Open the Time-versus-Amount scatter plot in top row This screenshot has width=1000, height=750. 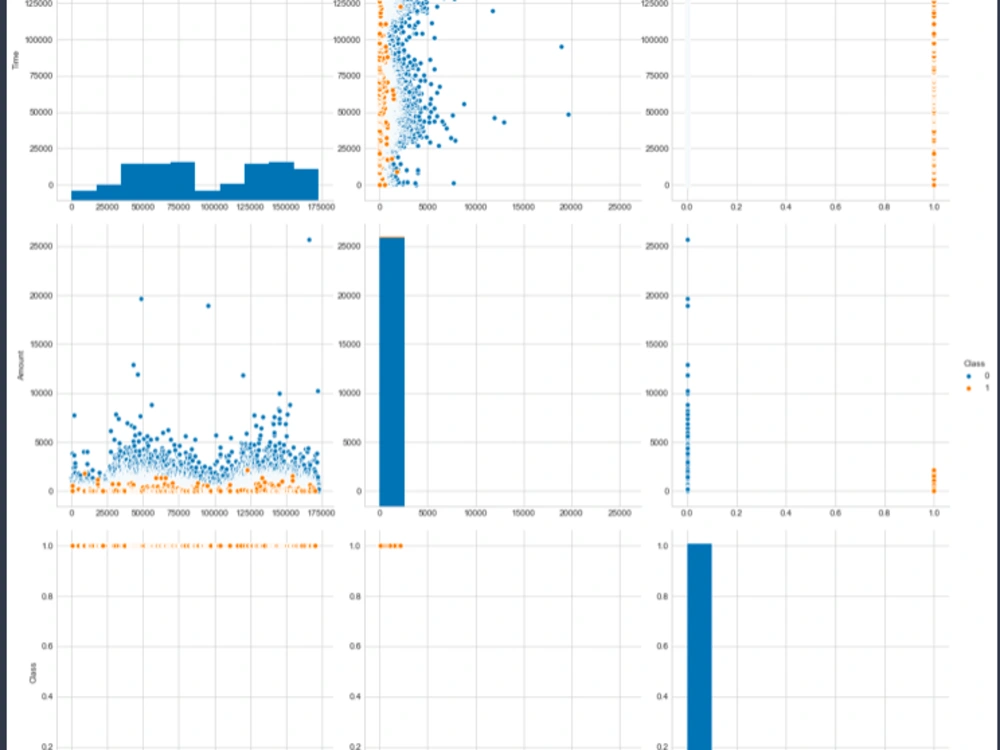coord(503,99)
